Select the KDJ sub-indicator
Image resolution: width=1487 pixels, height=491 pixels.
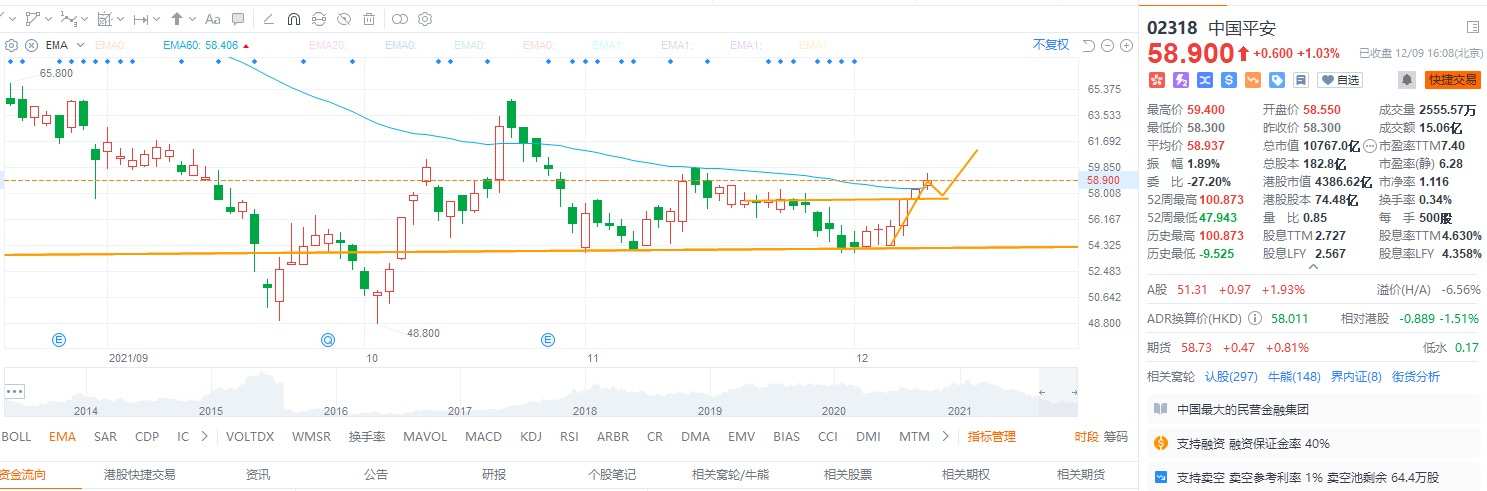[531, 436]
